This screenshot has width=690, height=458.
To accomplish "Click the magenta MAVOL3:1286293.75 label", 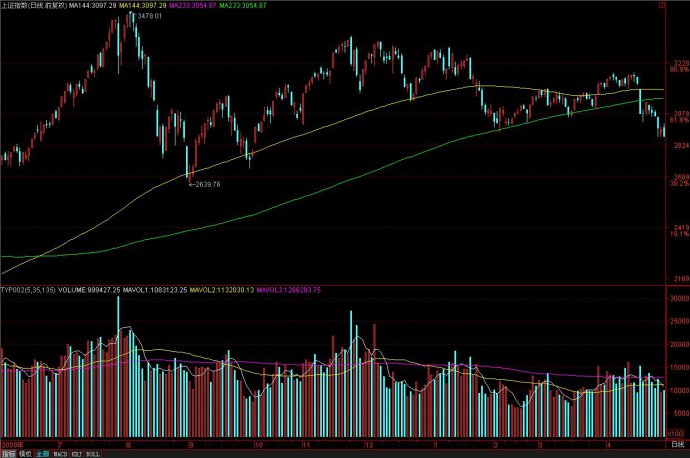I will (x=289, y=290).
